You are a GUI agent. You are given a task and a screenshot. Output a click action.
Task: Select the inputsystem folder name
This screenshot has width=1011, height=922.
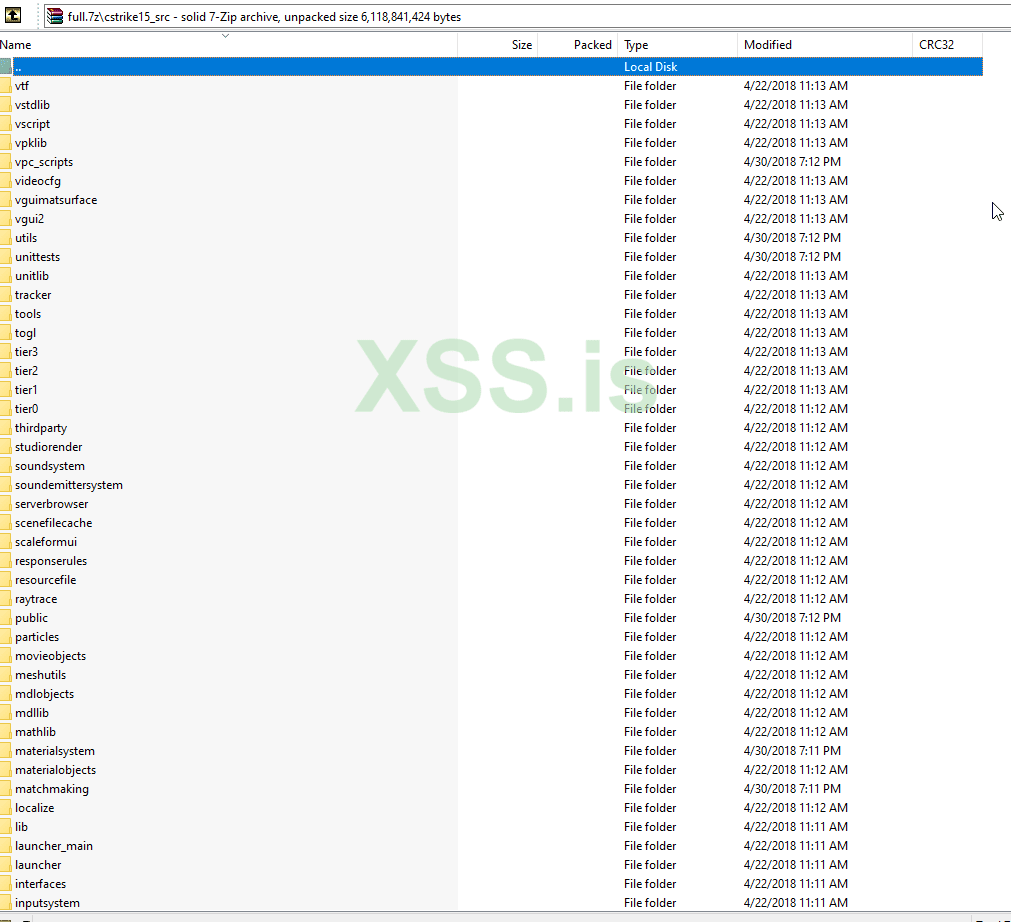click(x=48, y=903)
